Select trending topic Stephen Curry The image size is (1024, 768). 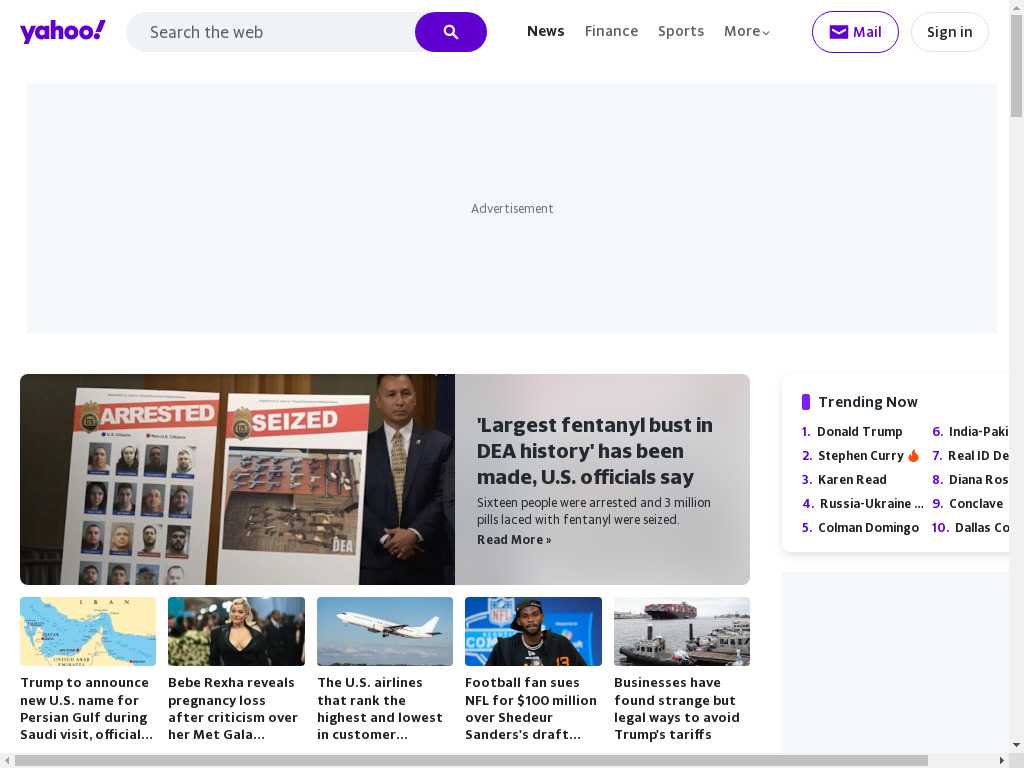click(x=861, y=456)
